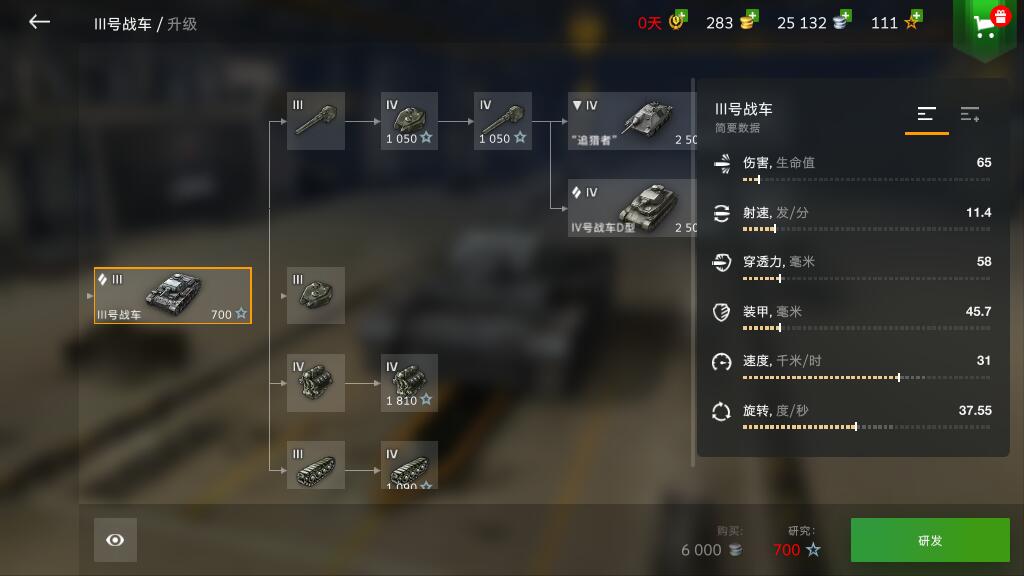Select the tier IV turret costing 1 050
This screenshot has width=1024, height=576.
click(409, 121)
